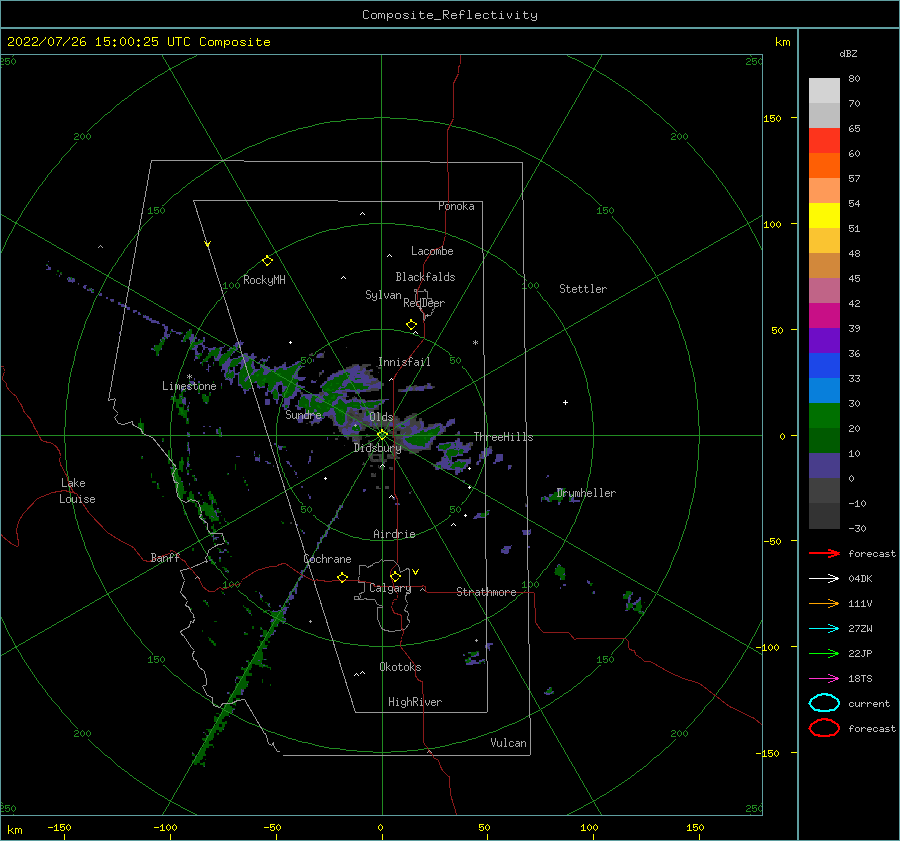Click the magenta 18TS arrow icon
Viewport: 900px width, 841px height.
pos(824,679)
